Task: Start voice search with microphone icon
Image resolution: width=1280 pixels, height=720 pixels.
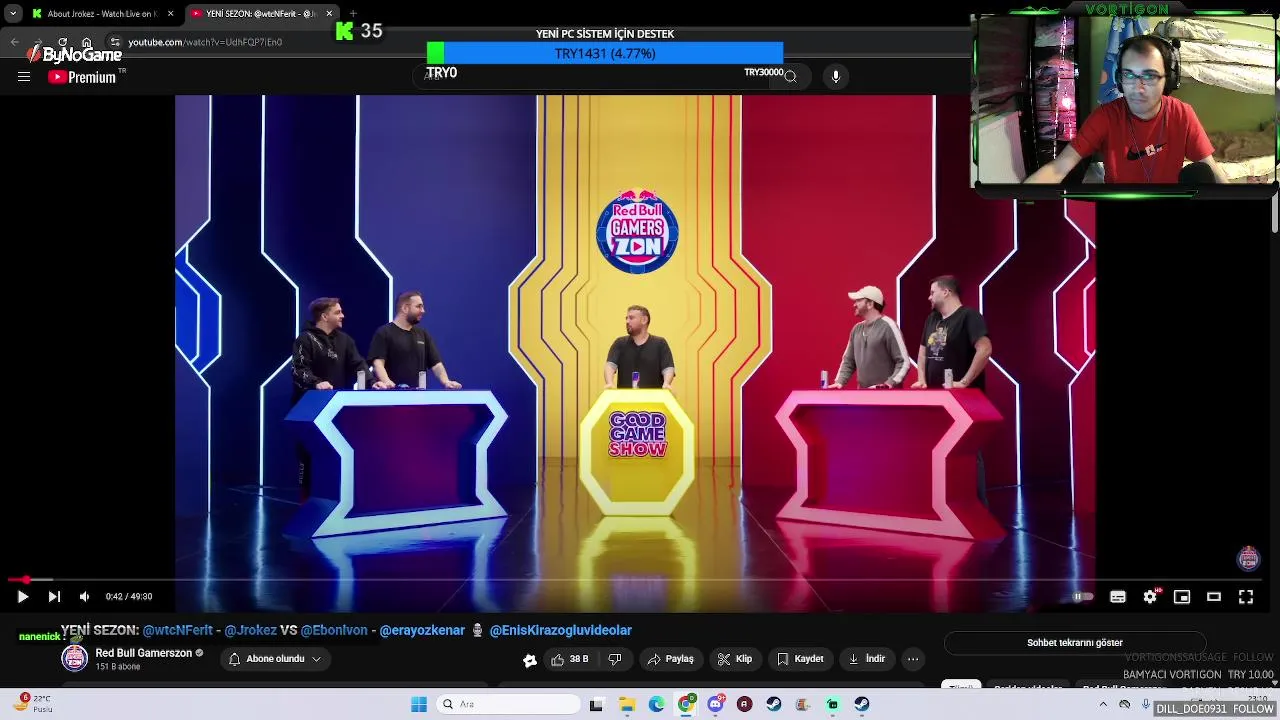Action: 836,77
